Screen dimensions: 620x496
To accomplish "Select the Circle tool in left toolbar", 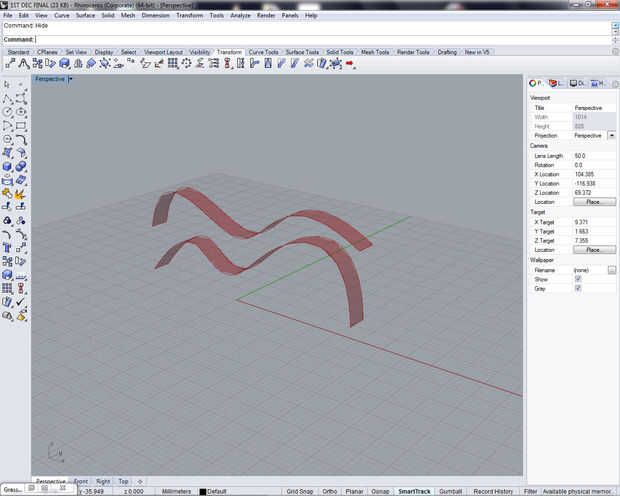I will pyautogui.click(x=7, y=112).
